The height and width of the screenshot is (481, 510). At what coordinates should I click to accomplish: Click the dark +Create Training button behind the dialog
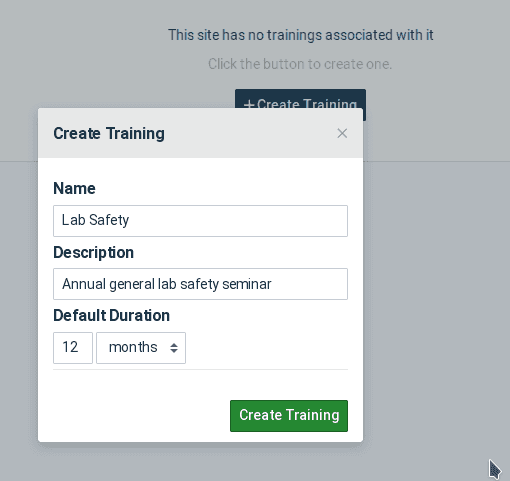(300, 99)
